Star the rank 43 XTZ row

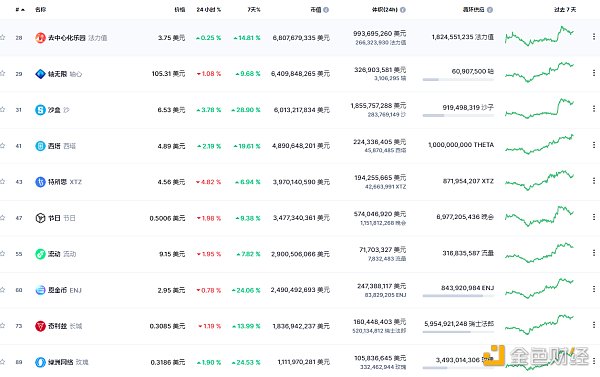3,181
